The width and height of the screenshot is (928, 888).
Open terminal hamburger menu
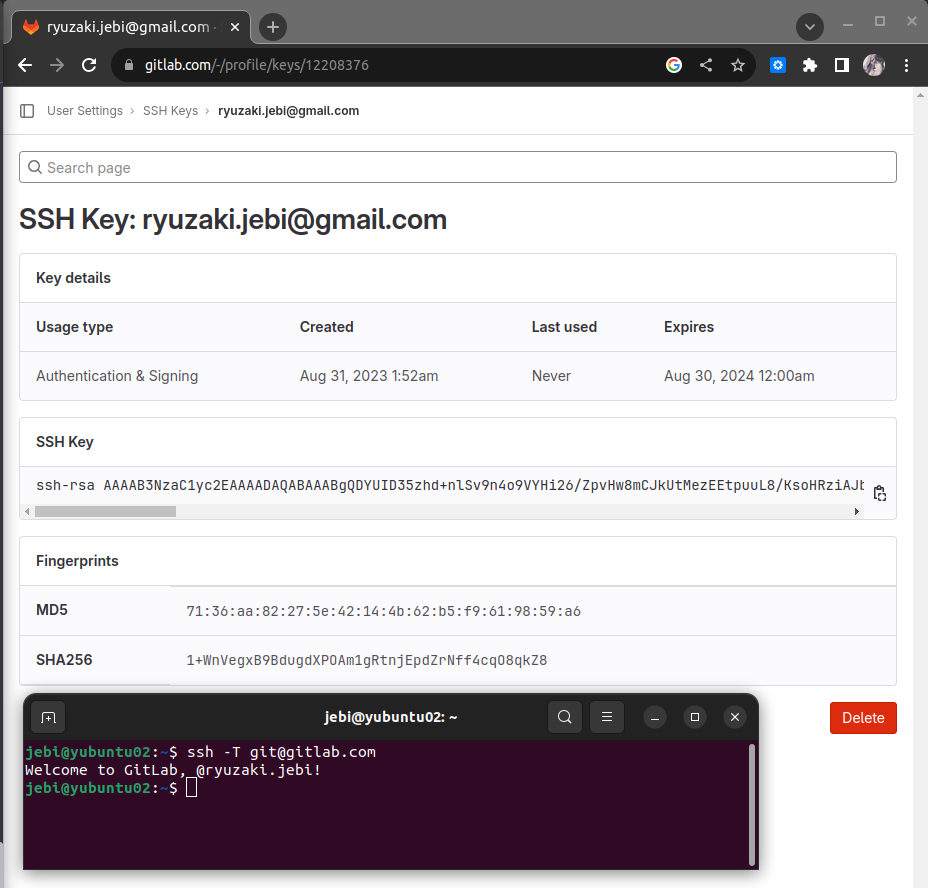pyautogui.click(x=607, y=718)
